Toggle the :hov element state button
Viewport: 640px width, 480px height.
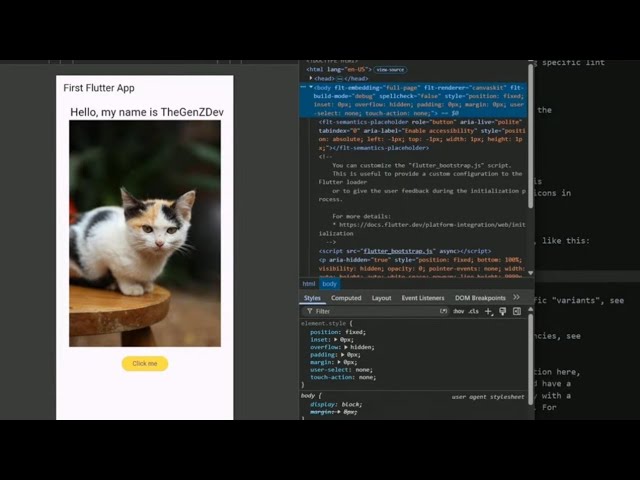pos(458,311)
